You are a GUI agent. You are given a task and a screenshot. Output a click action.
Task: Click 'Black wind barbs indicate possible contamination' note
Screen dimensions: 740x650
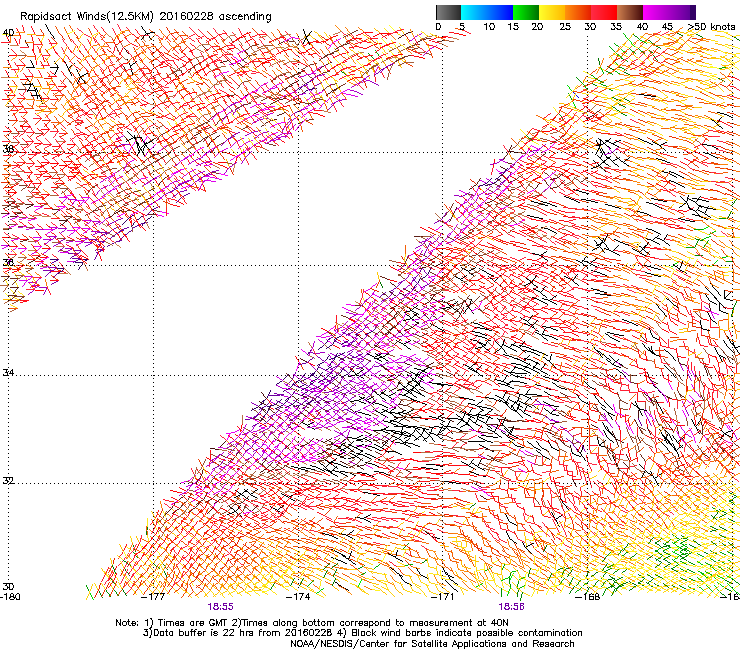pyautogui.click(x=467, y=633)
